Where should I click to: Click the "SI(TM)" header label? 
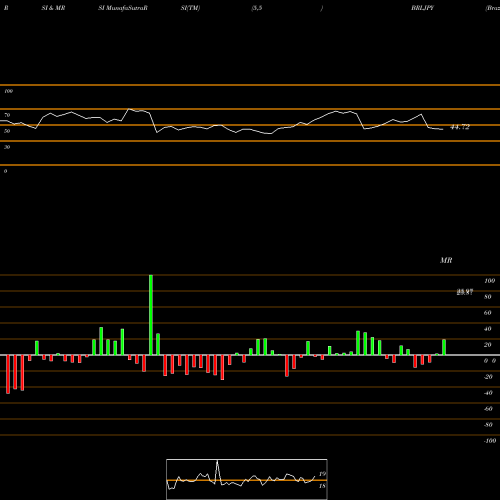coord(190,8)
